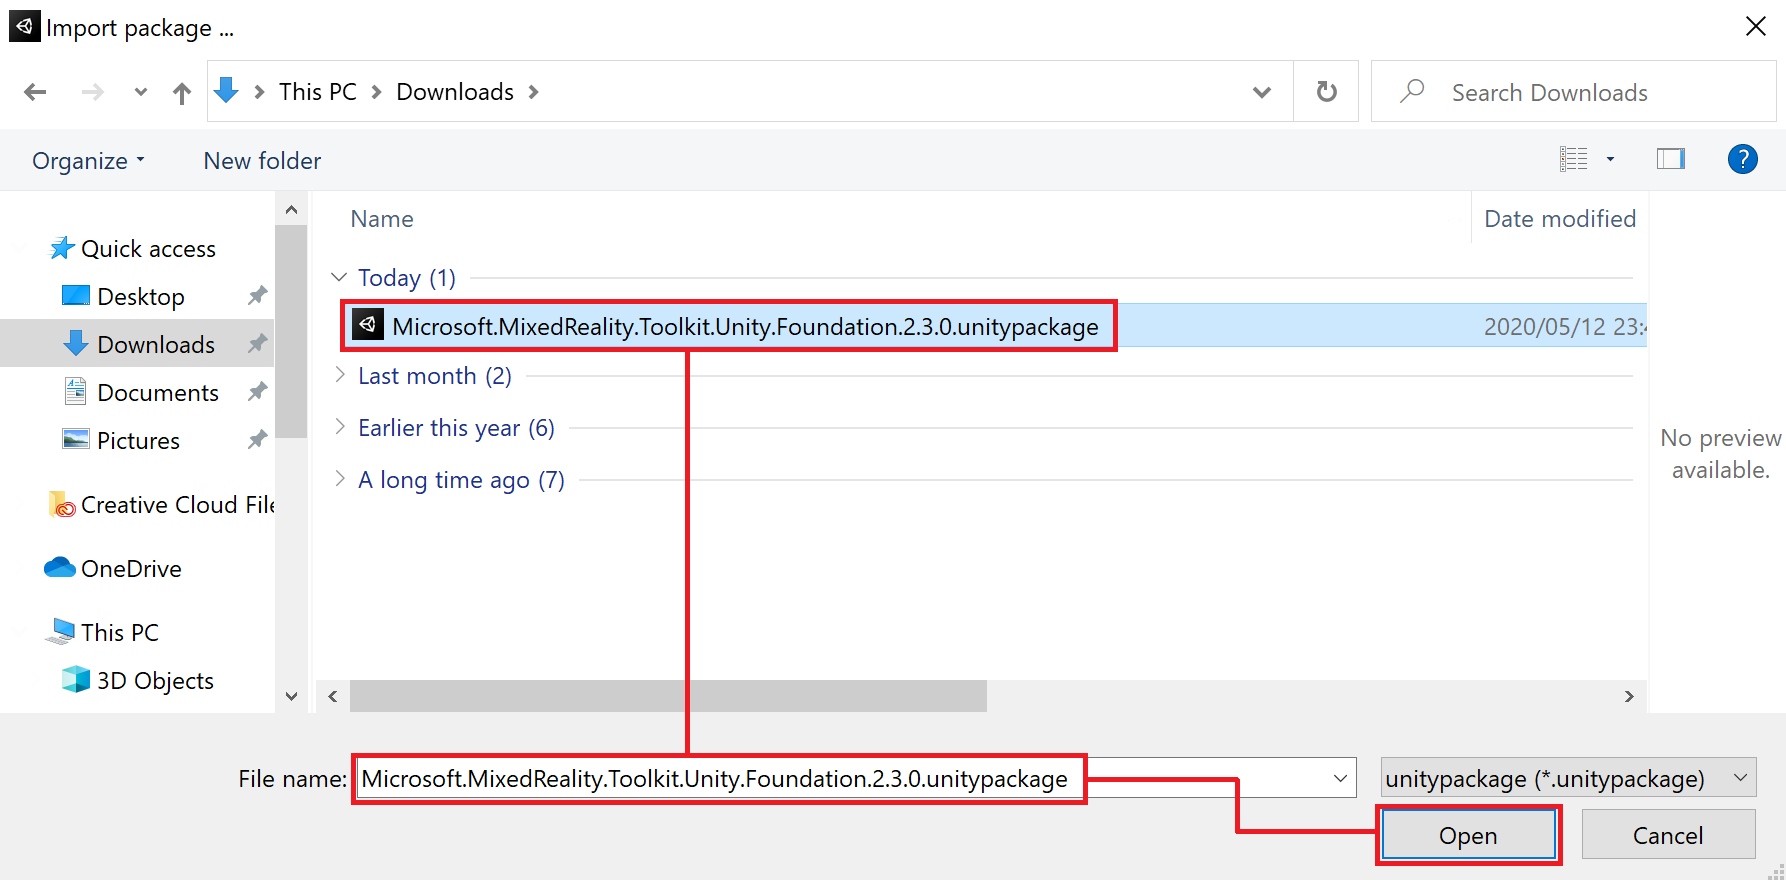Click the Unity icon beside the unitypackage file
1786x880 pixels.
click(368, 325)
